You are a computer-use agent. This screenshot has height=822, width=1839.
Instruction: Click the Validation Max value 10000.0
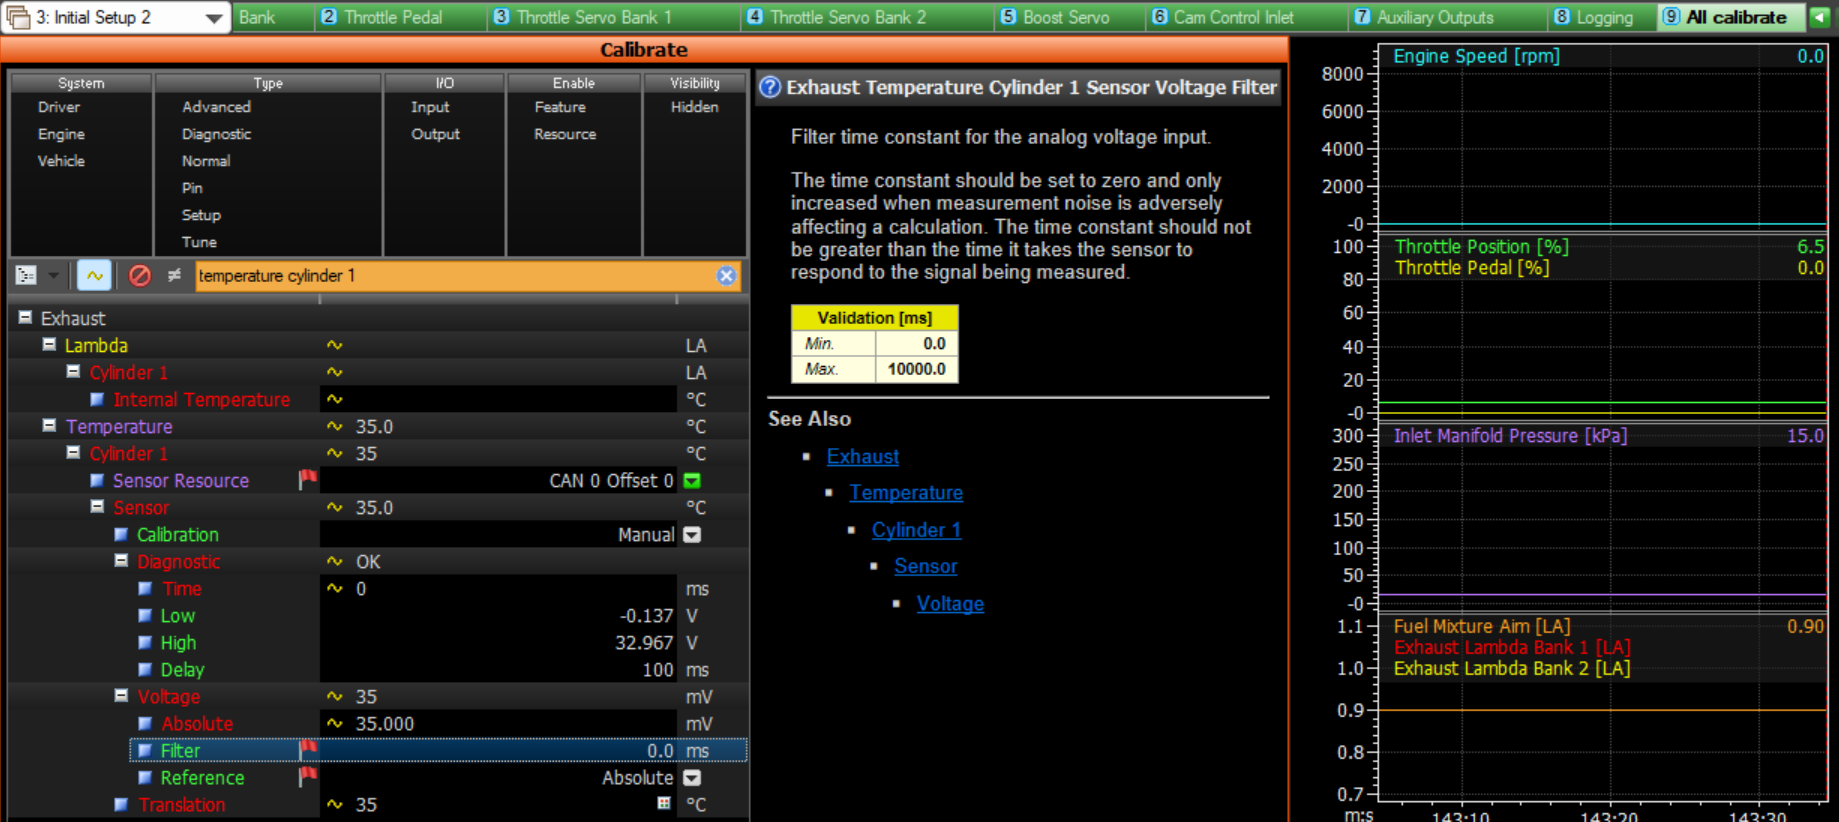(916, 369)
